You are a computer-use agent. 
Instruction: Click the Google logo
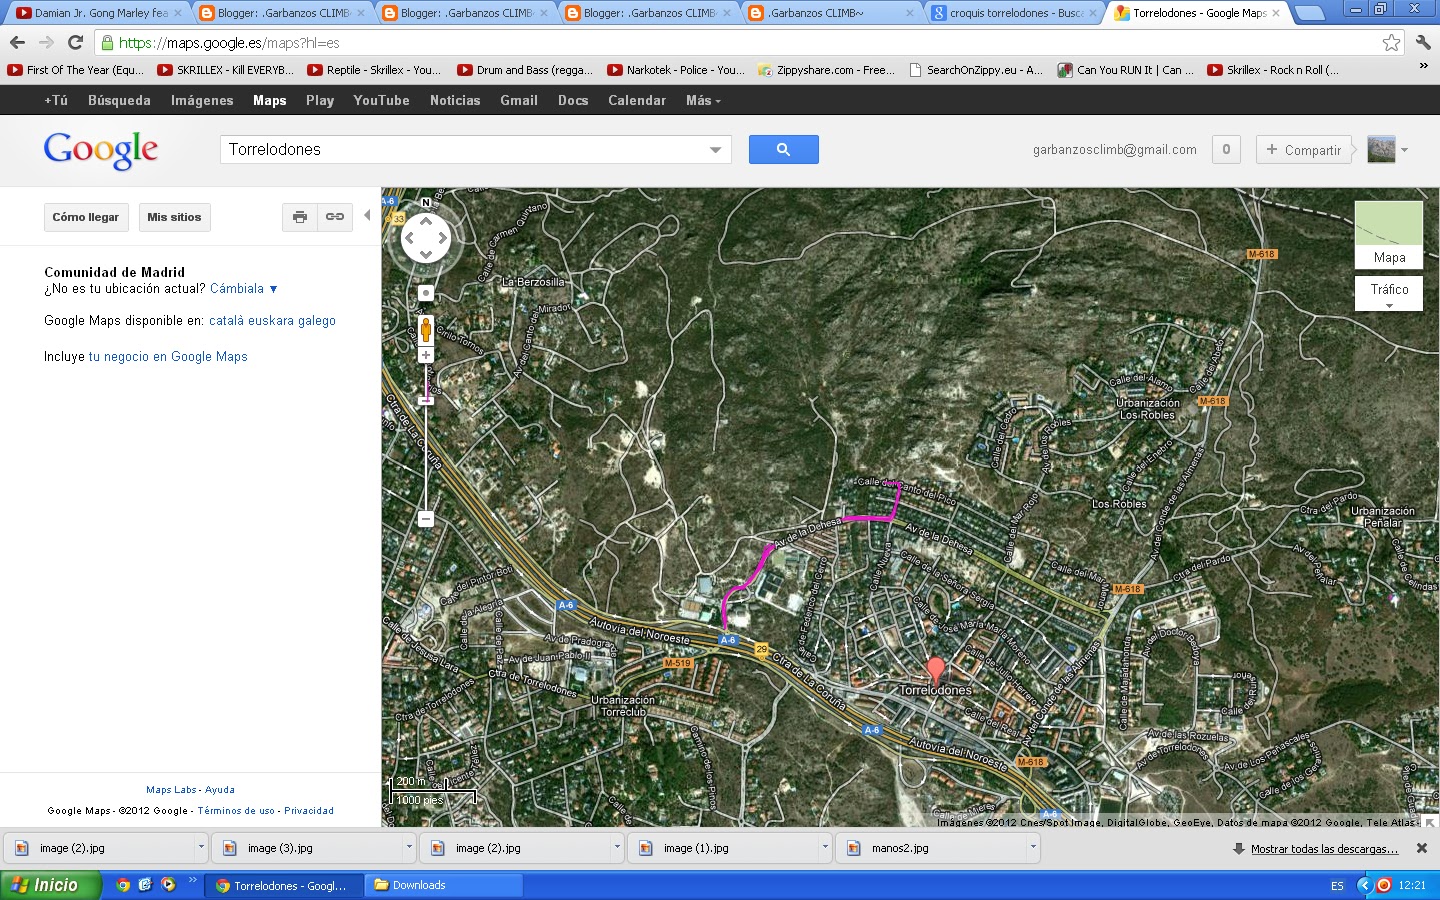pyautogui.click(x=101, y=150)
